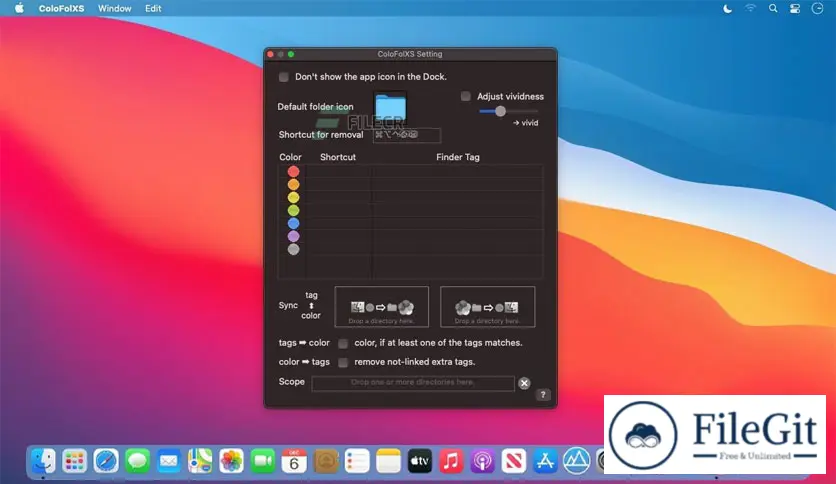Click the default blue folder icon

tap(390, 108)
